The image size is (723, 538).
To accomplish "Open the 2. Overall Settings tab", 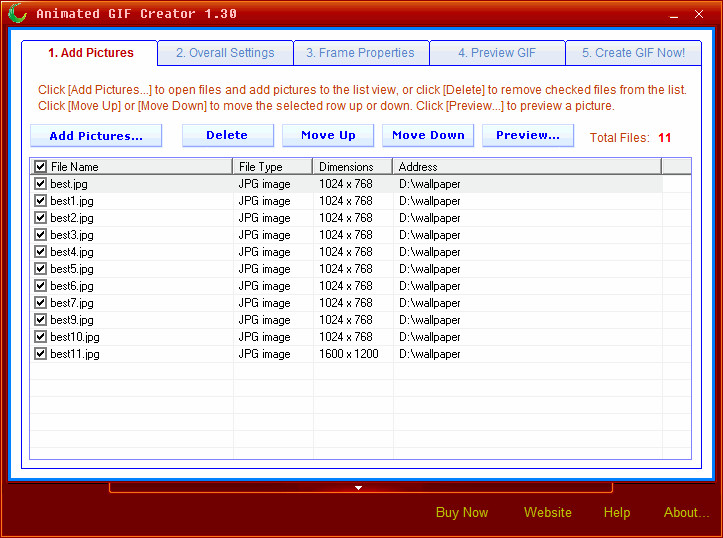I will pos(225,53).
